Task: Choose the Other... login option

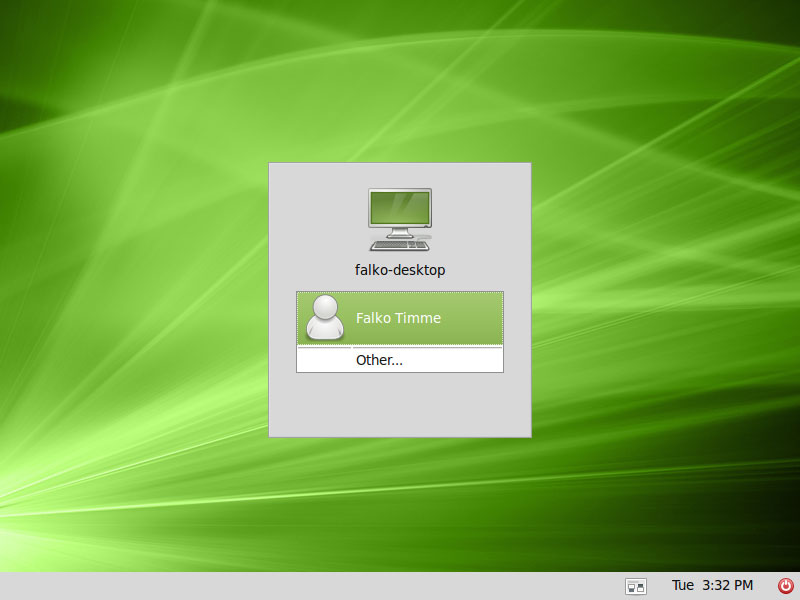Action: point(399,360)
